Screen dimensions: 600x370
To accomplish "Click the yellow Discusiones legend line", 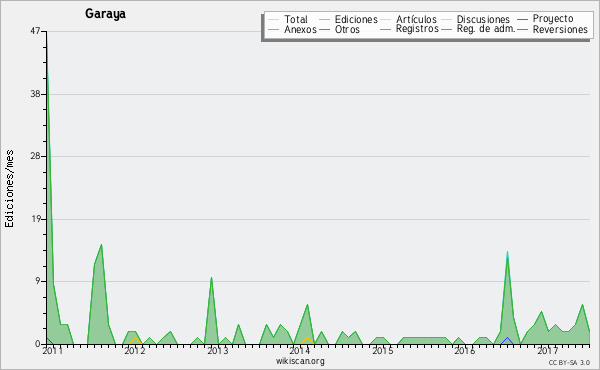I will click(x=446, y=19).
